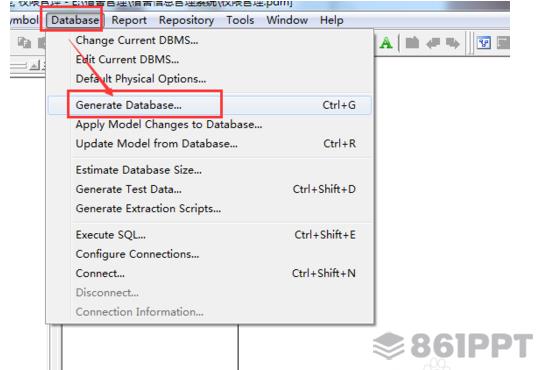This screenshot has width=543, height=370.
Task: Click the gray folder-shaped toolbar icon
Action: click(x=412, y=43)
